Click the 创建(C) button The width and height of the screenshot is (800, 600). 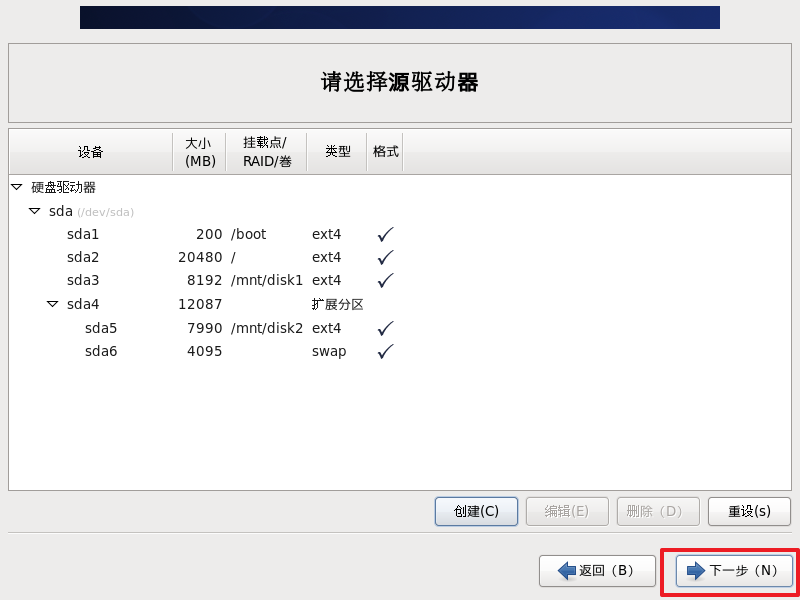pyautogui.click(x=476, y=511)
